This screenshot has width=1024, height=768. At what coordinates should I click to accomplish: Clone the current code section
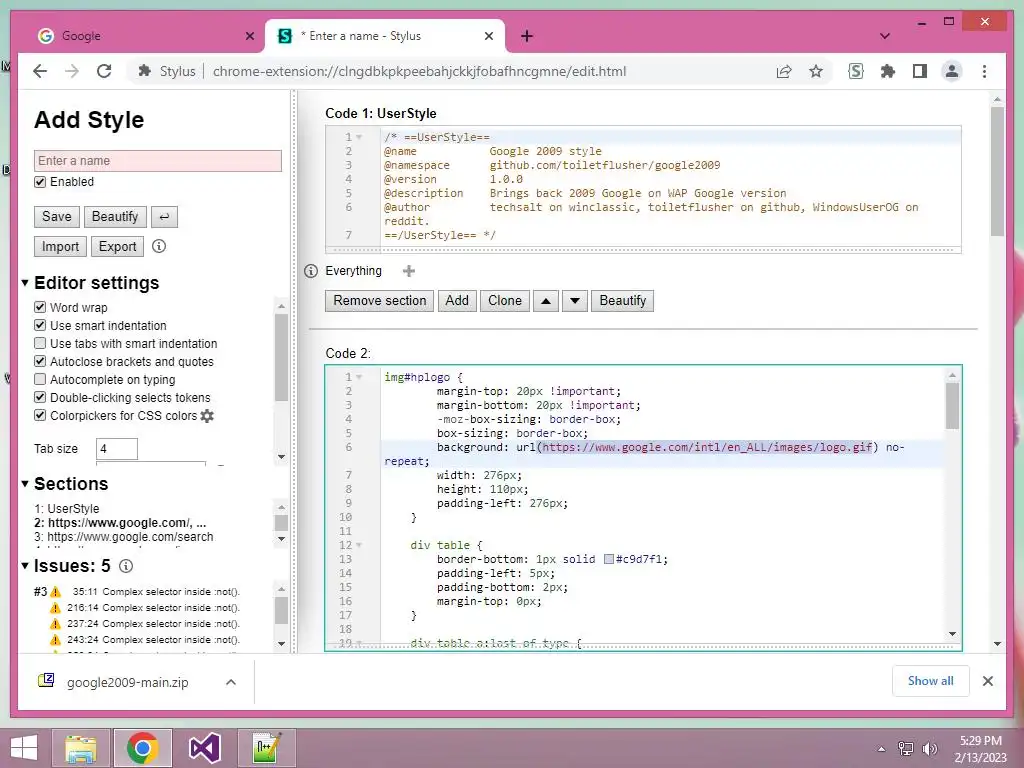[x=505, y=301]
